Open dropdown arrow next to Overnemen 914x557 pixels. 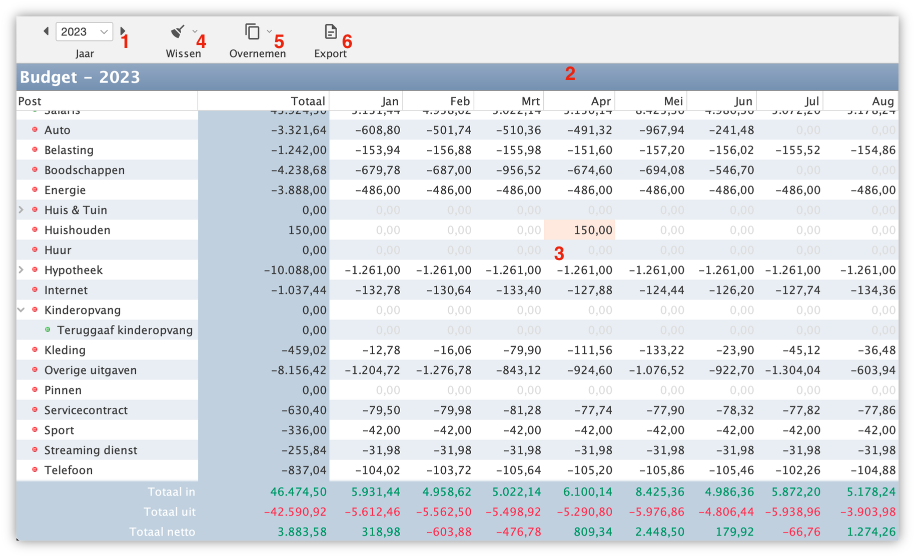269,32
